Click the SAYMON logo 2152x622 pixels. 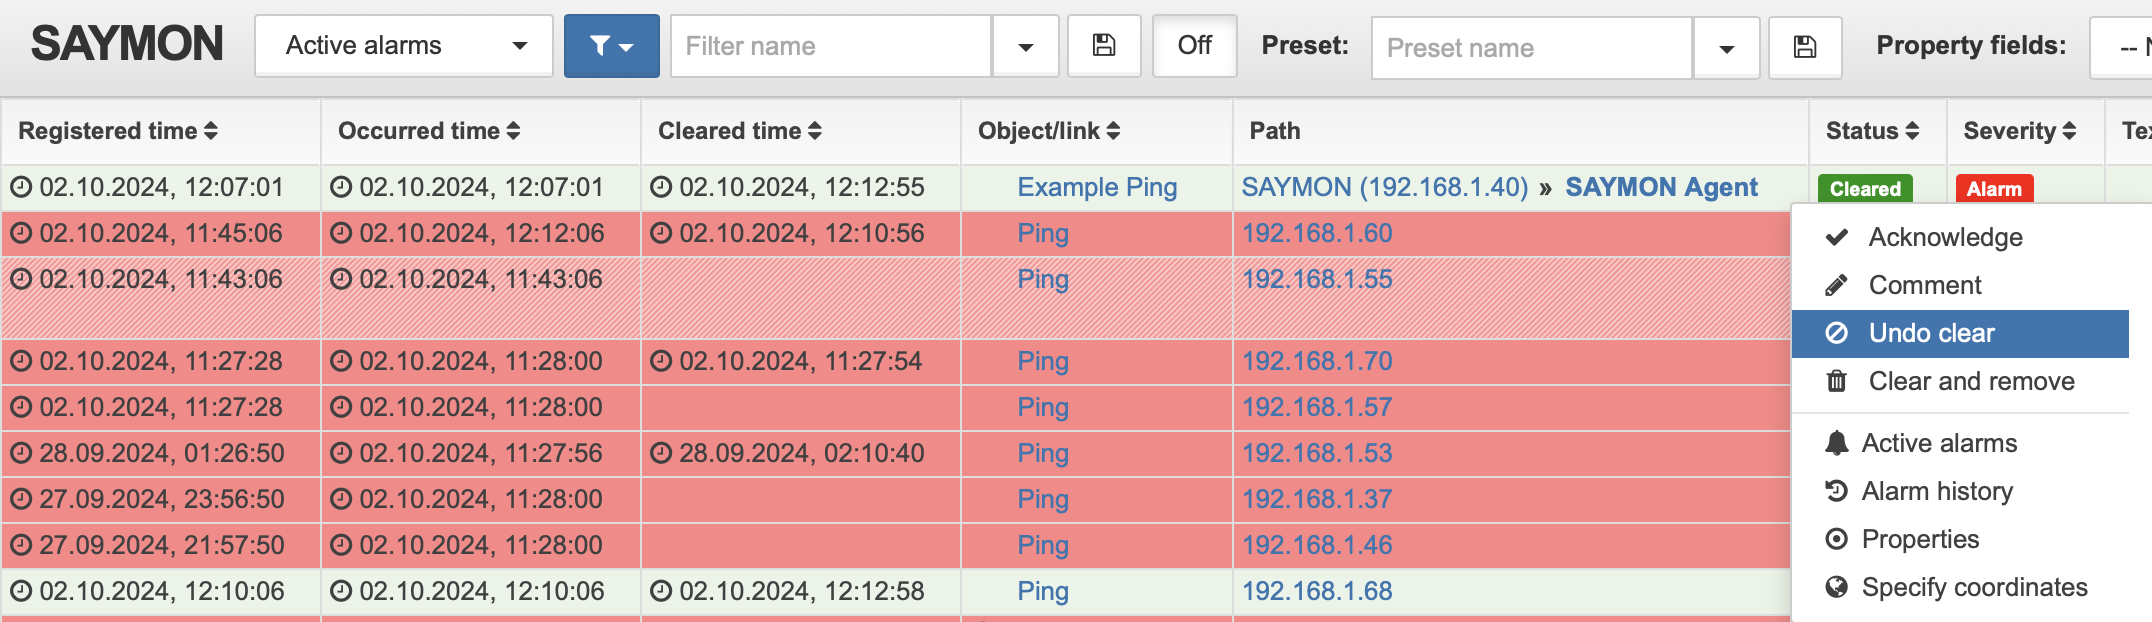(x=127, y=45)
